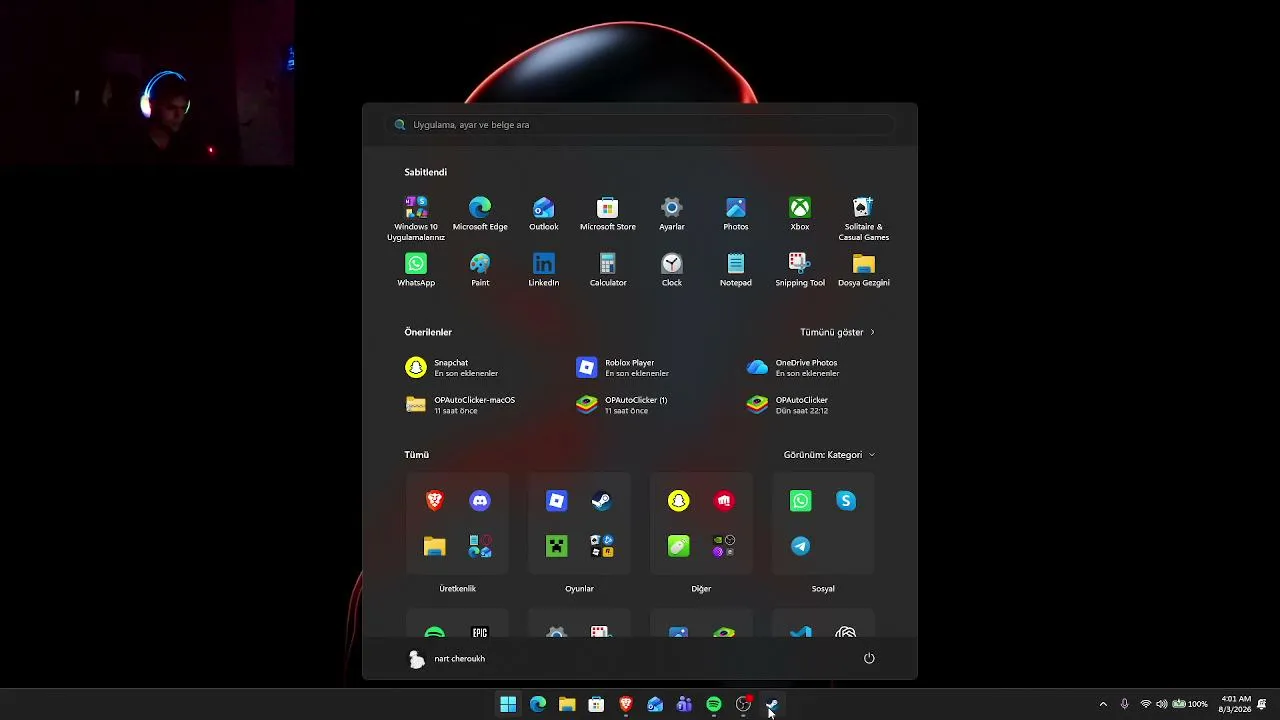Click the Üretkenlik category label
The width and height of the screenshot is (1280, 720).
pyautogui.click(x=458, y=589)
